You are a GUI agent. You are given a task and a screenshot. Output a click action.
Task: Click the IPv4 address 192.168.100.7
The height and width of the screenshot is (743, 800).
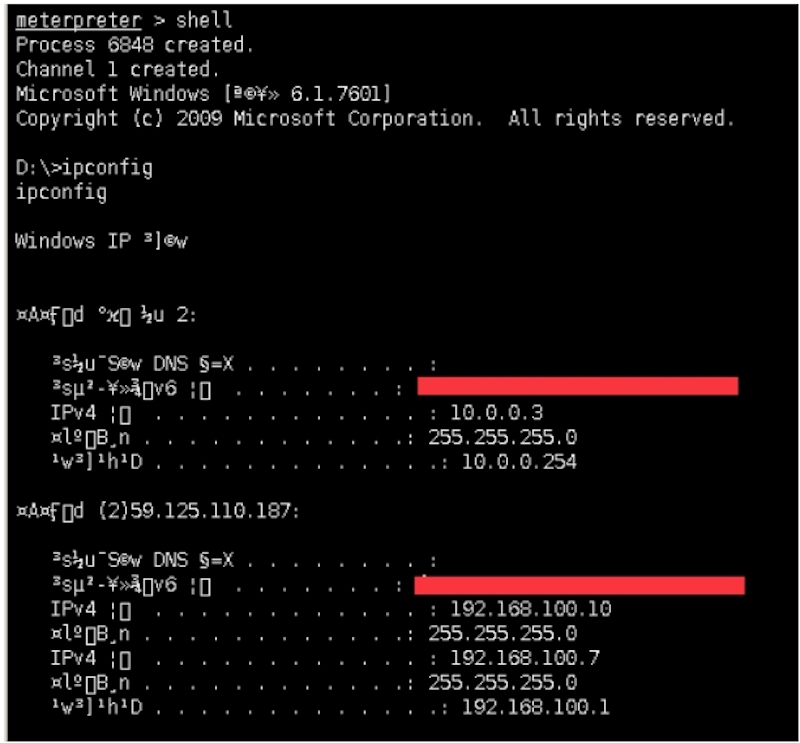(525, 659)
